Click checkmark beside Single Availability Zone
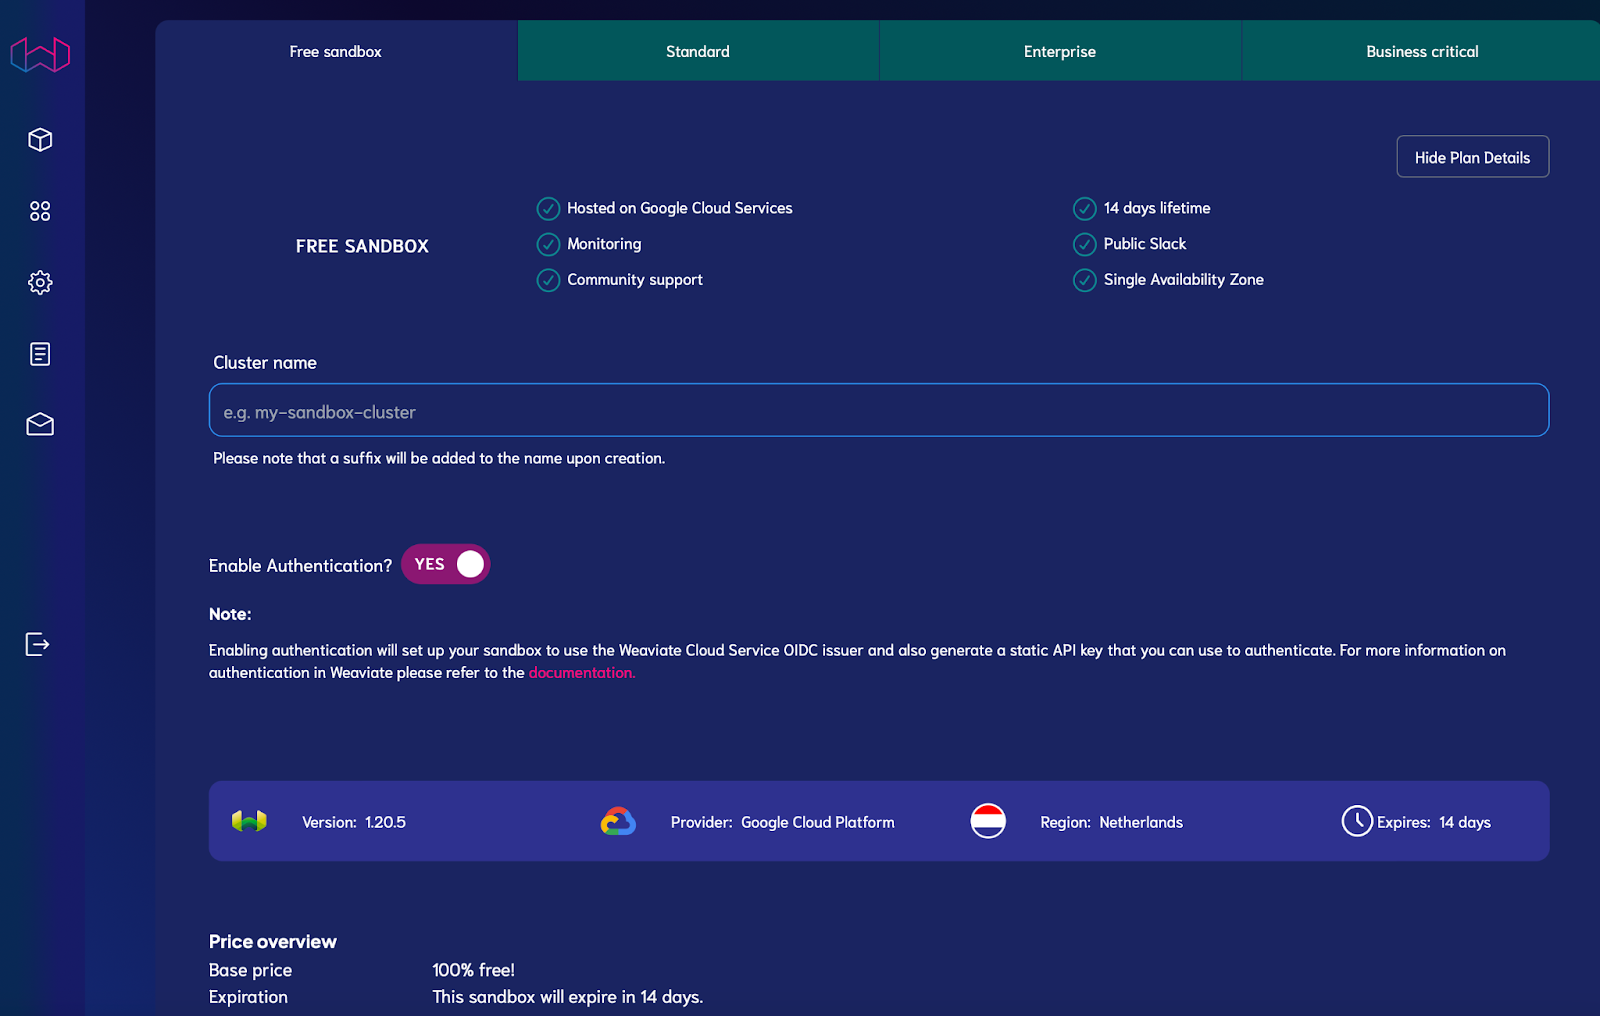1600x1016 pixels. [x=1085, y=280]
